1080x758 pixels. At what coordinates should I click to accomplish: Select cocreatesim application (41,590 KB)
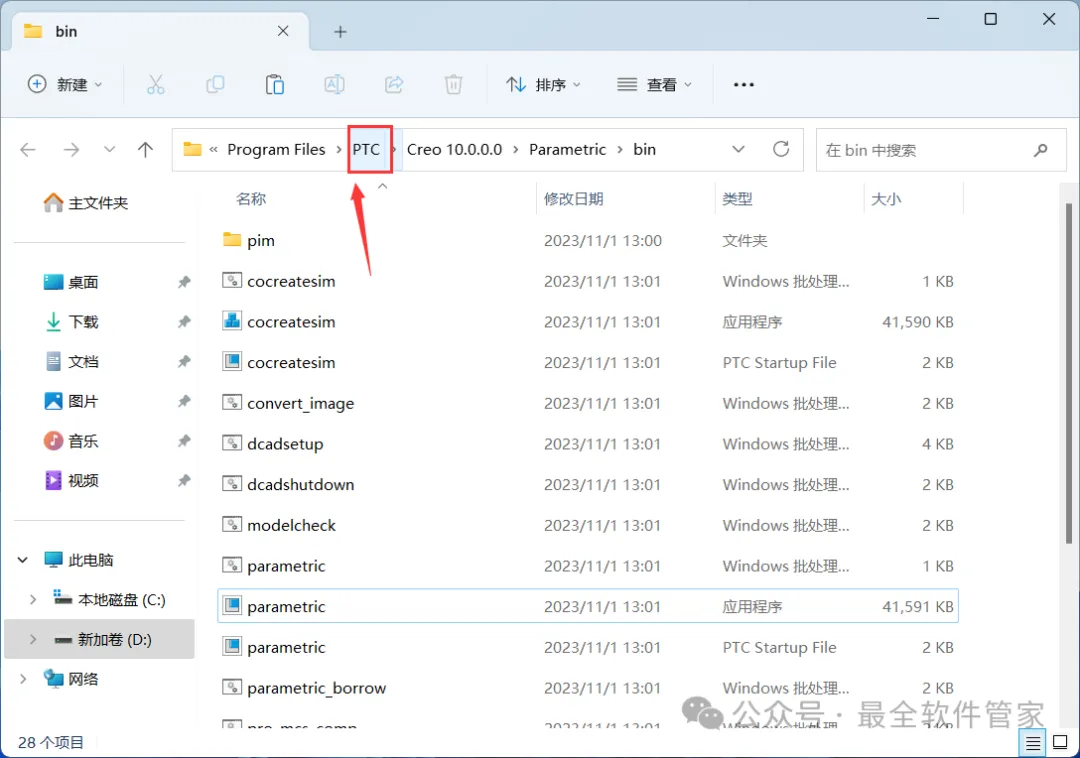(588, 322)
